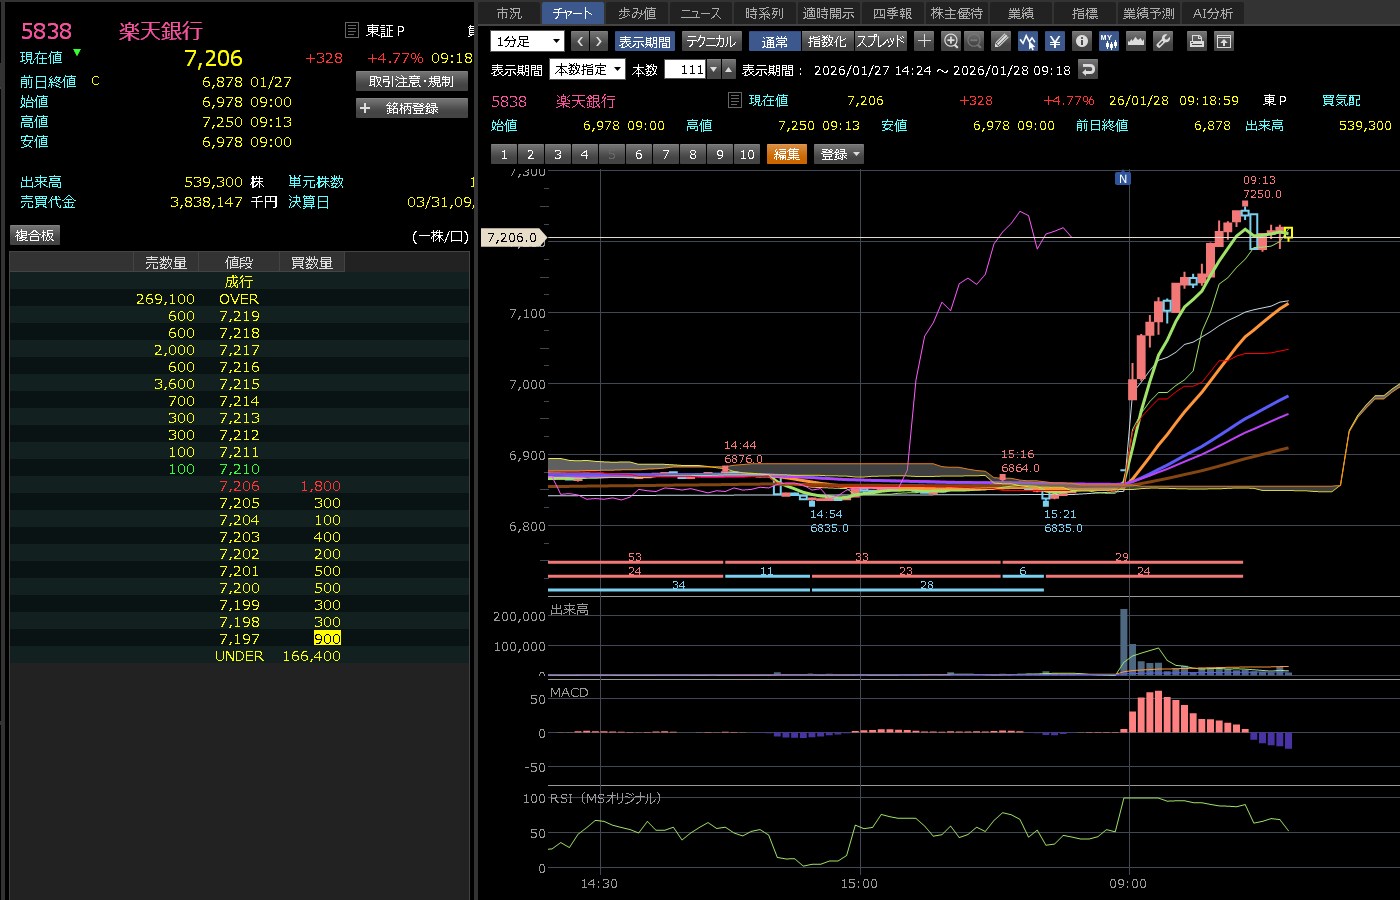
Task: Click the 取引注意・規制 button
Action: coord(412,81)
